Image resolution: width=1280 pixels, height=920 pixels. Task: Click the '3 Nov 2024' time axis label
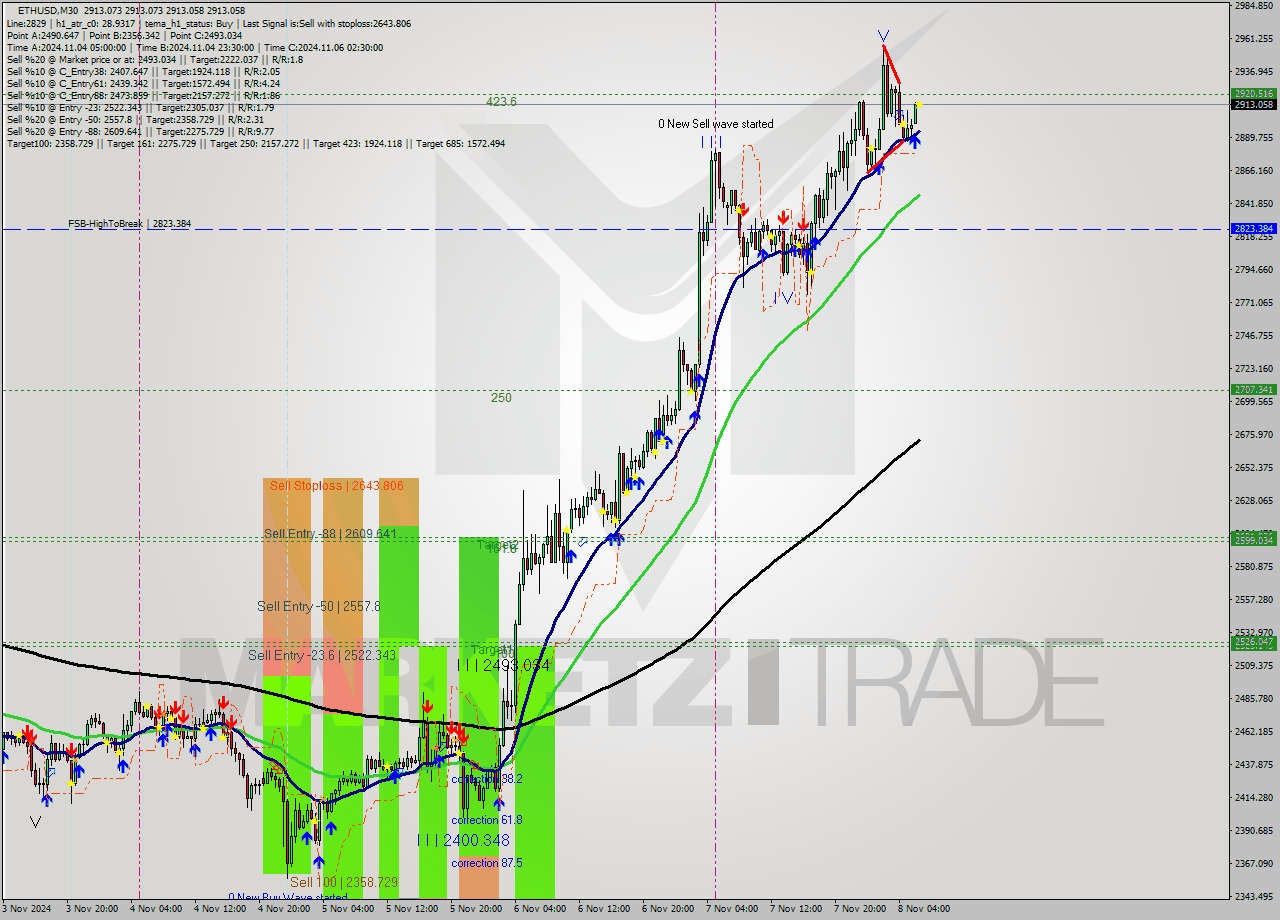(26, 909)
